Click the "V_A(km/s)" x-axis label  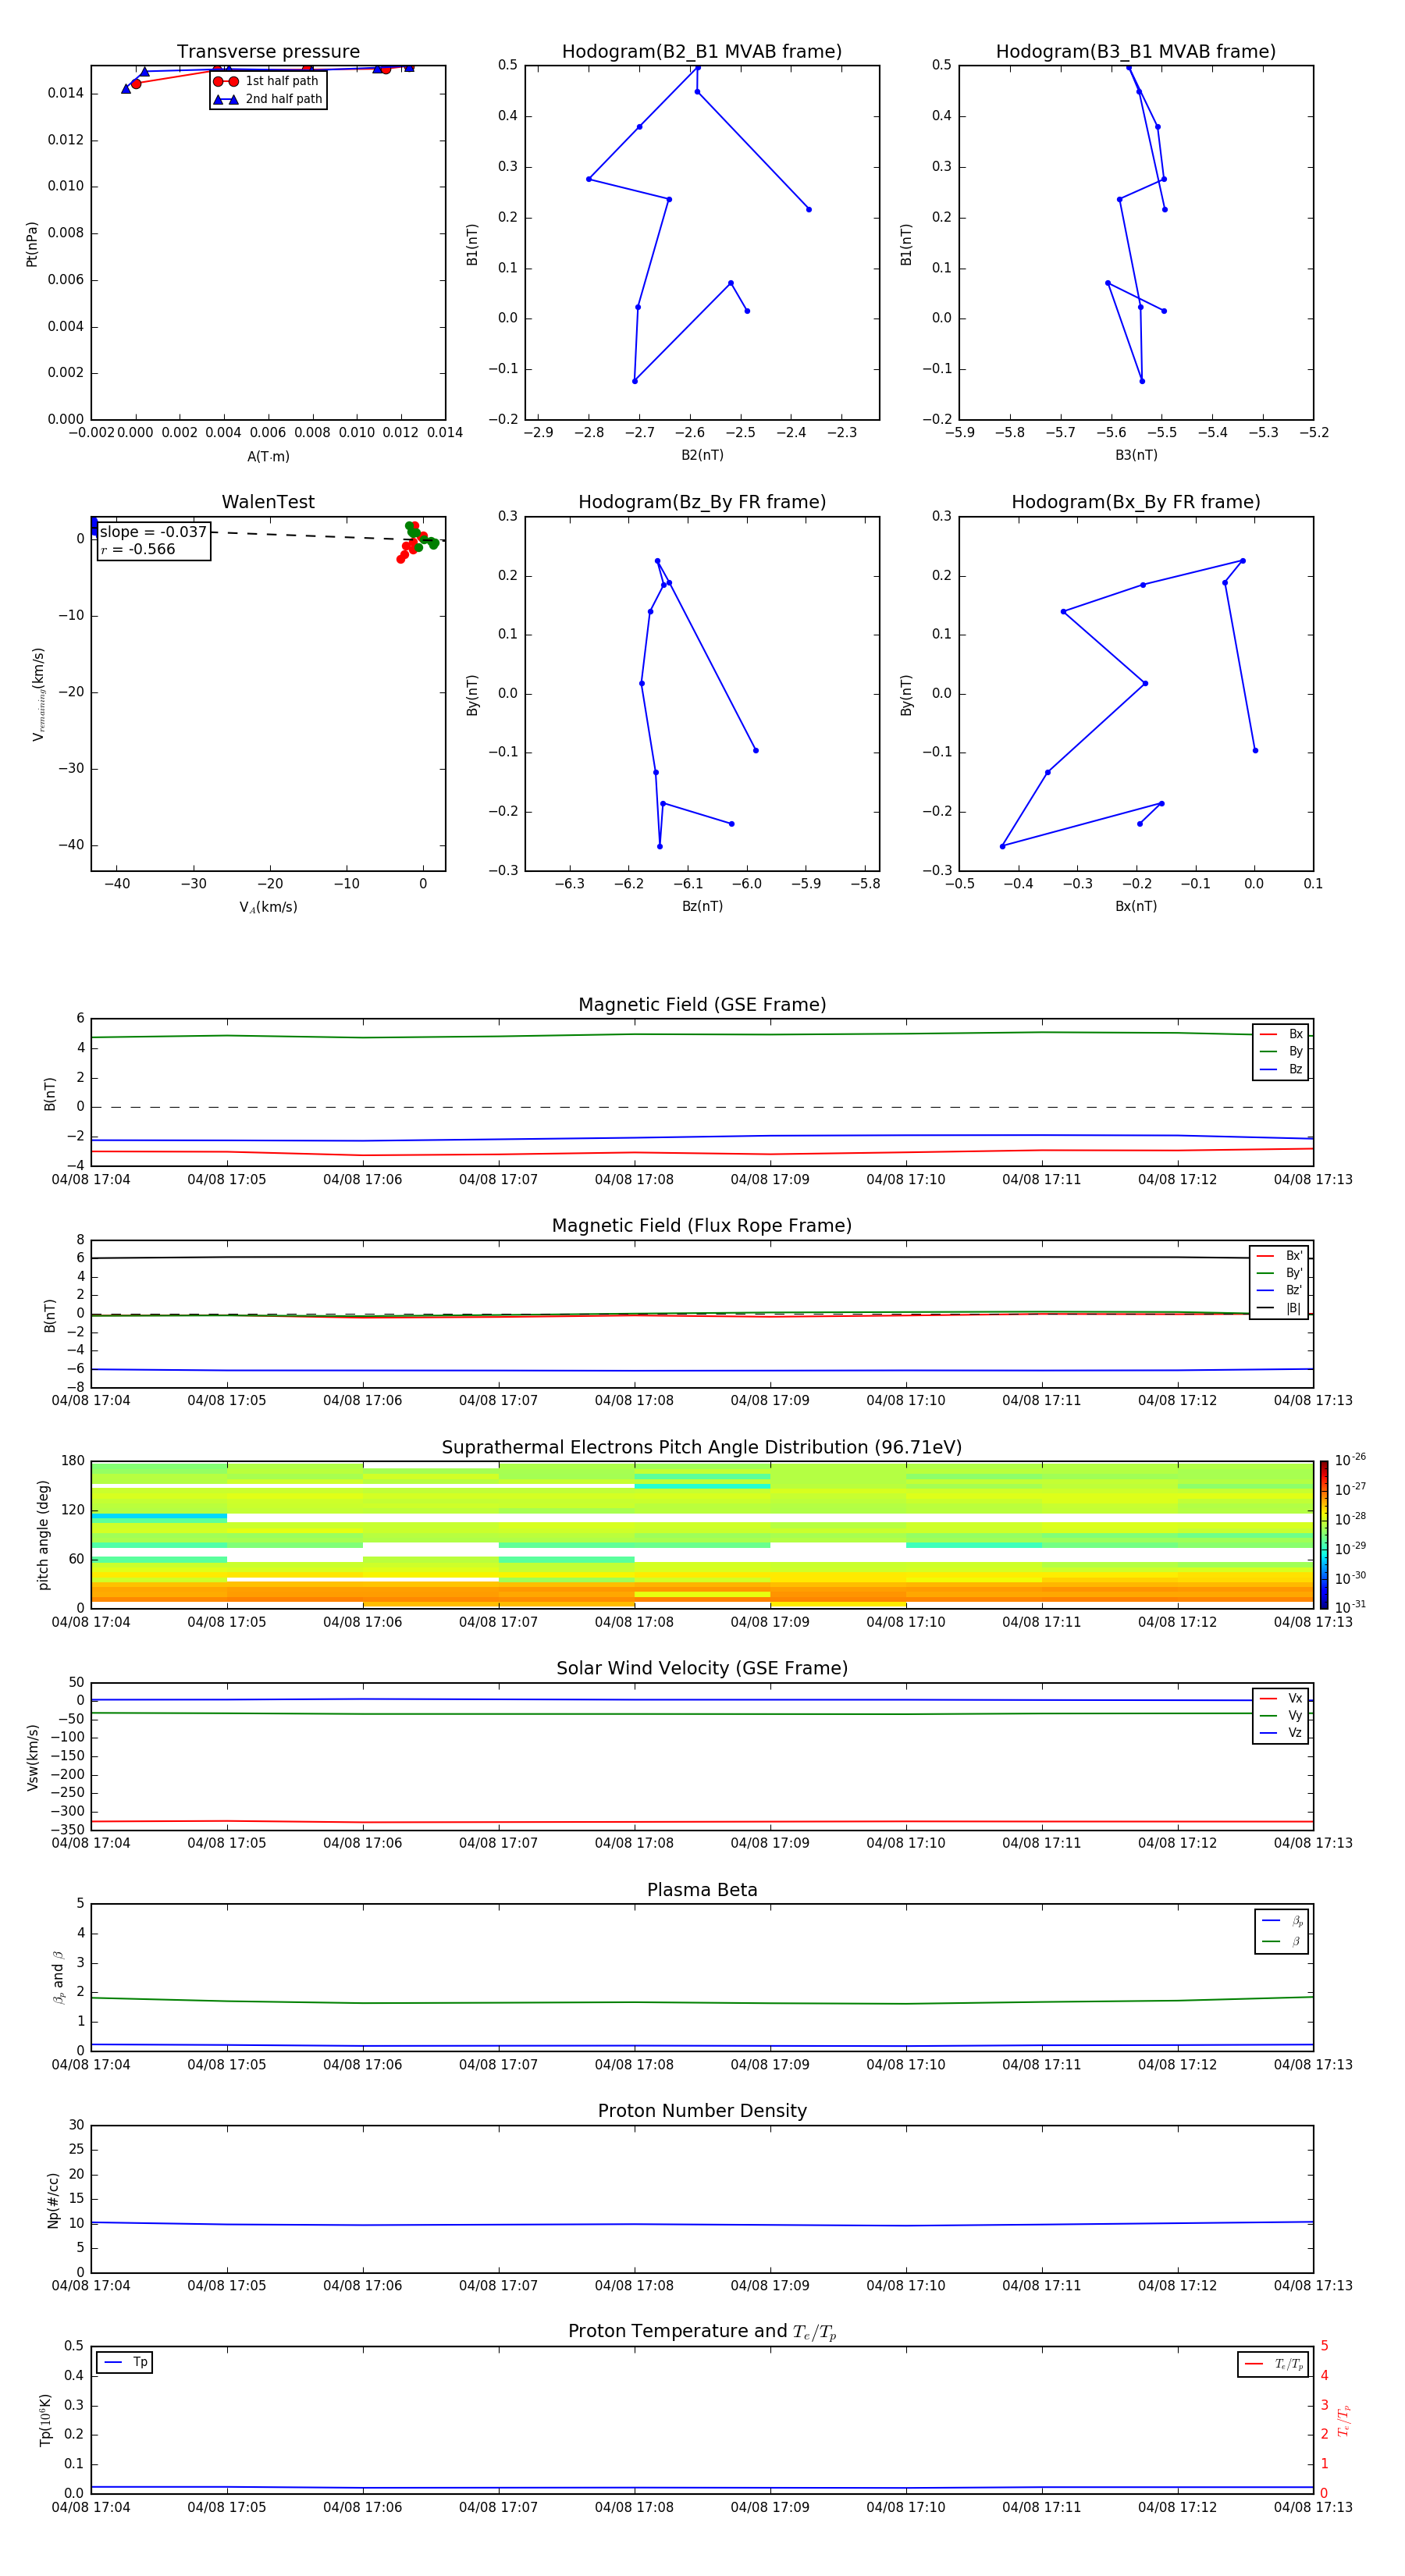tap(268, 907)
